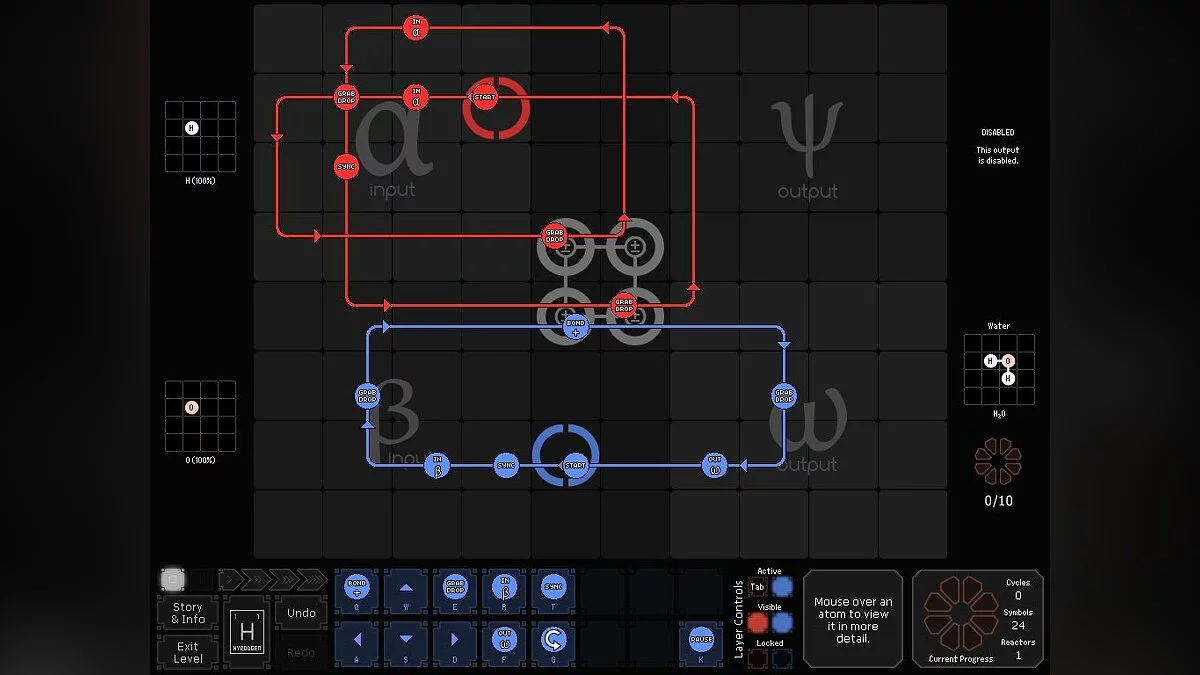Select the up arrow direction tool
This screenshot has width=1200, height=675.
tap(406, 591)
